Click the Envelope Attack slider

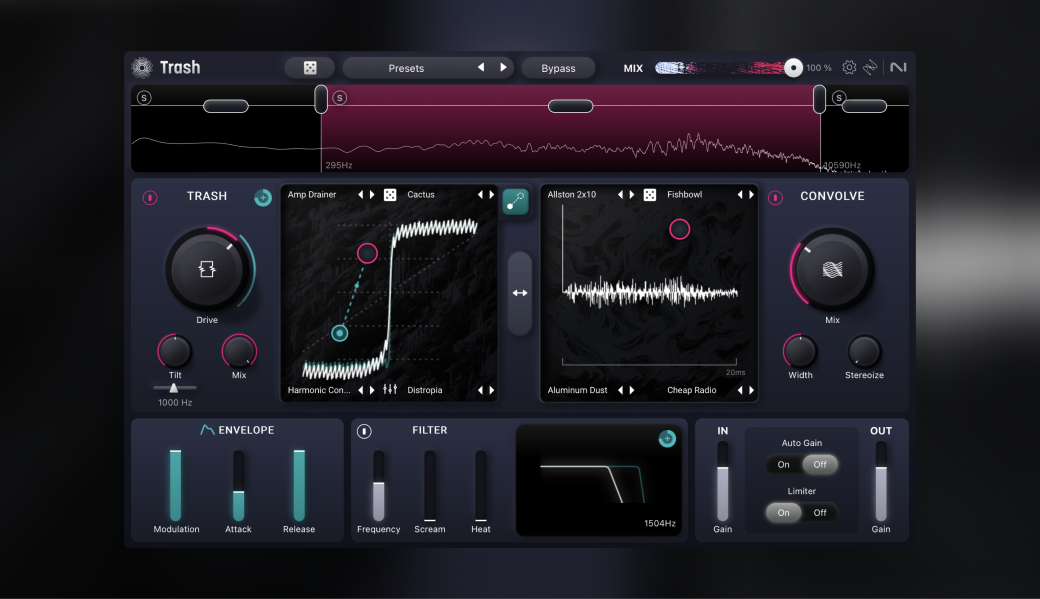(x=238, y=485)
